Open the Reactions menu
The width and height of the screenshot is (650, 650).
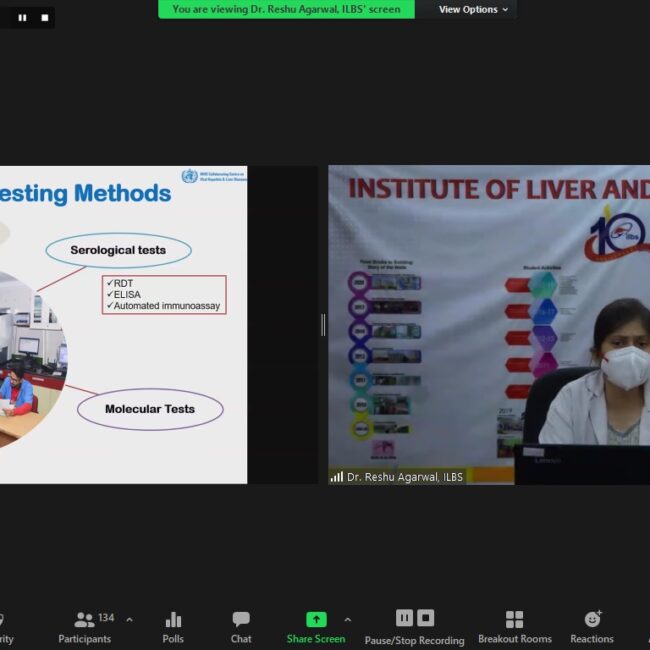click(592, 627)
